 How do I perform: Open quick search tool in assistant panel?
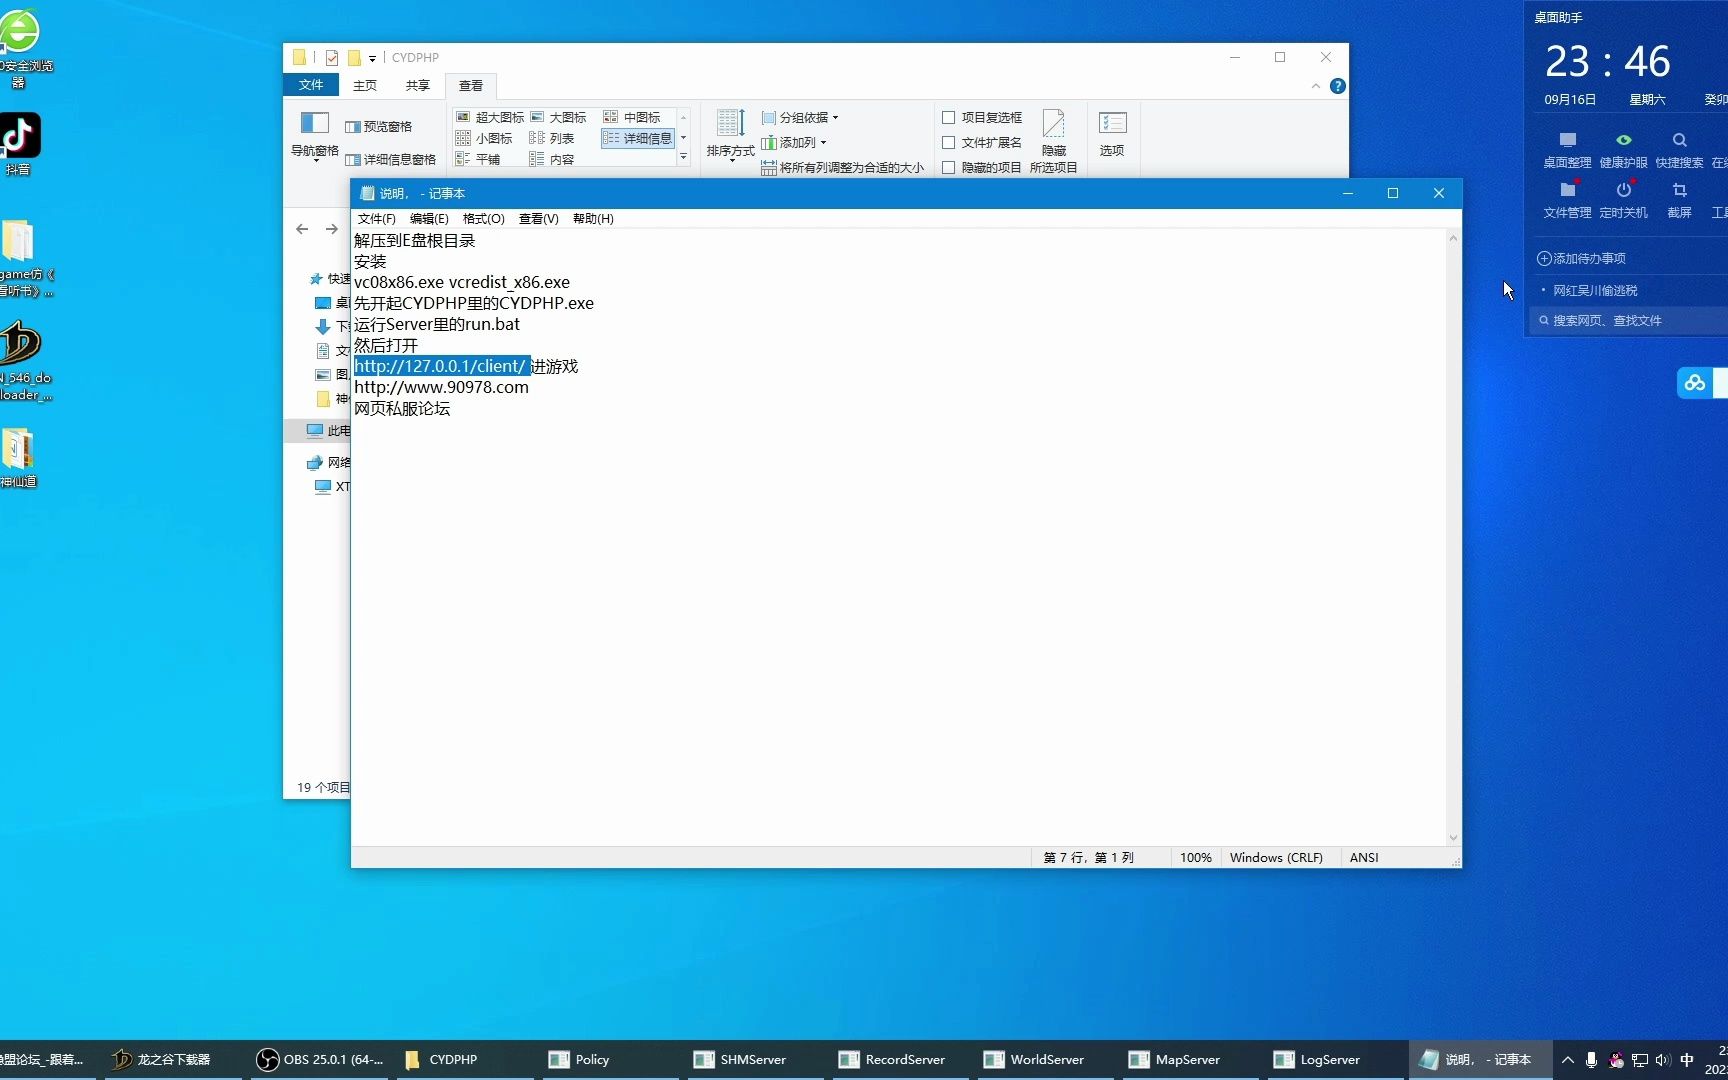(1679, 150)
